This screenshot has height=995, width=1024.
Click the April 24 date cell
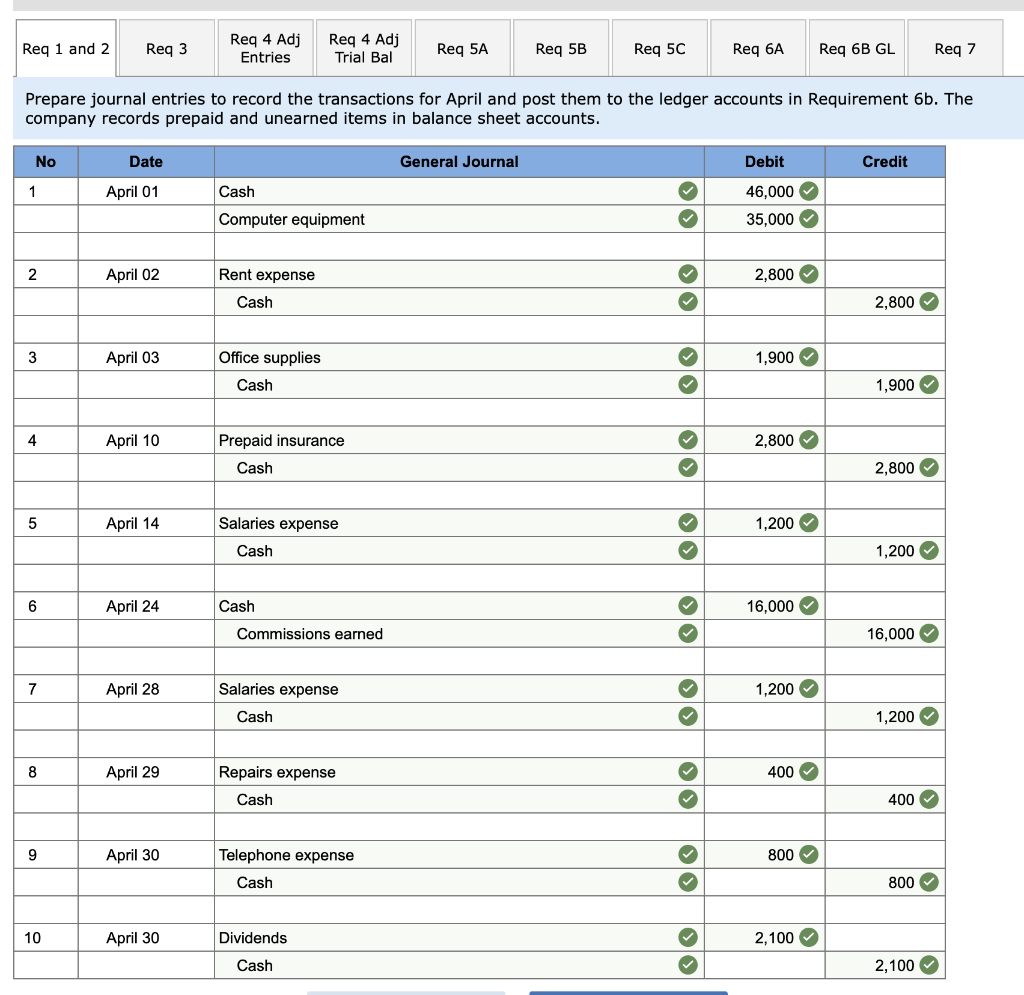[146, 606]
